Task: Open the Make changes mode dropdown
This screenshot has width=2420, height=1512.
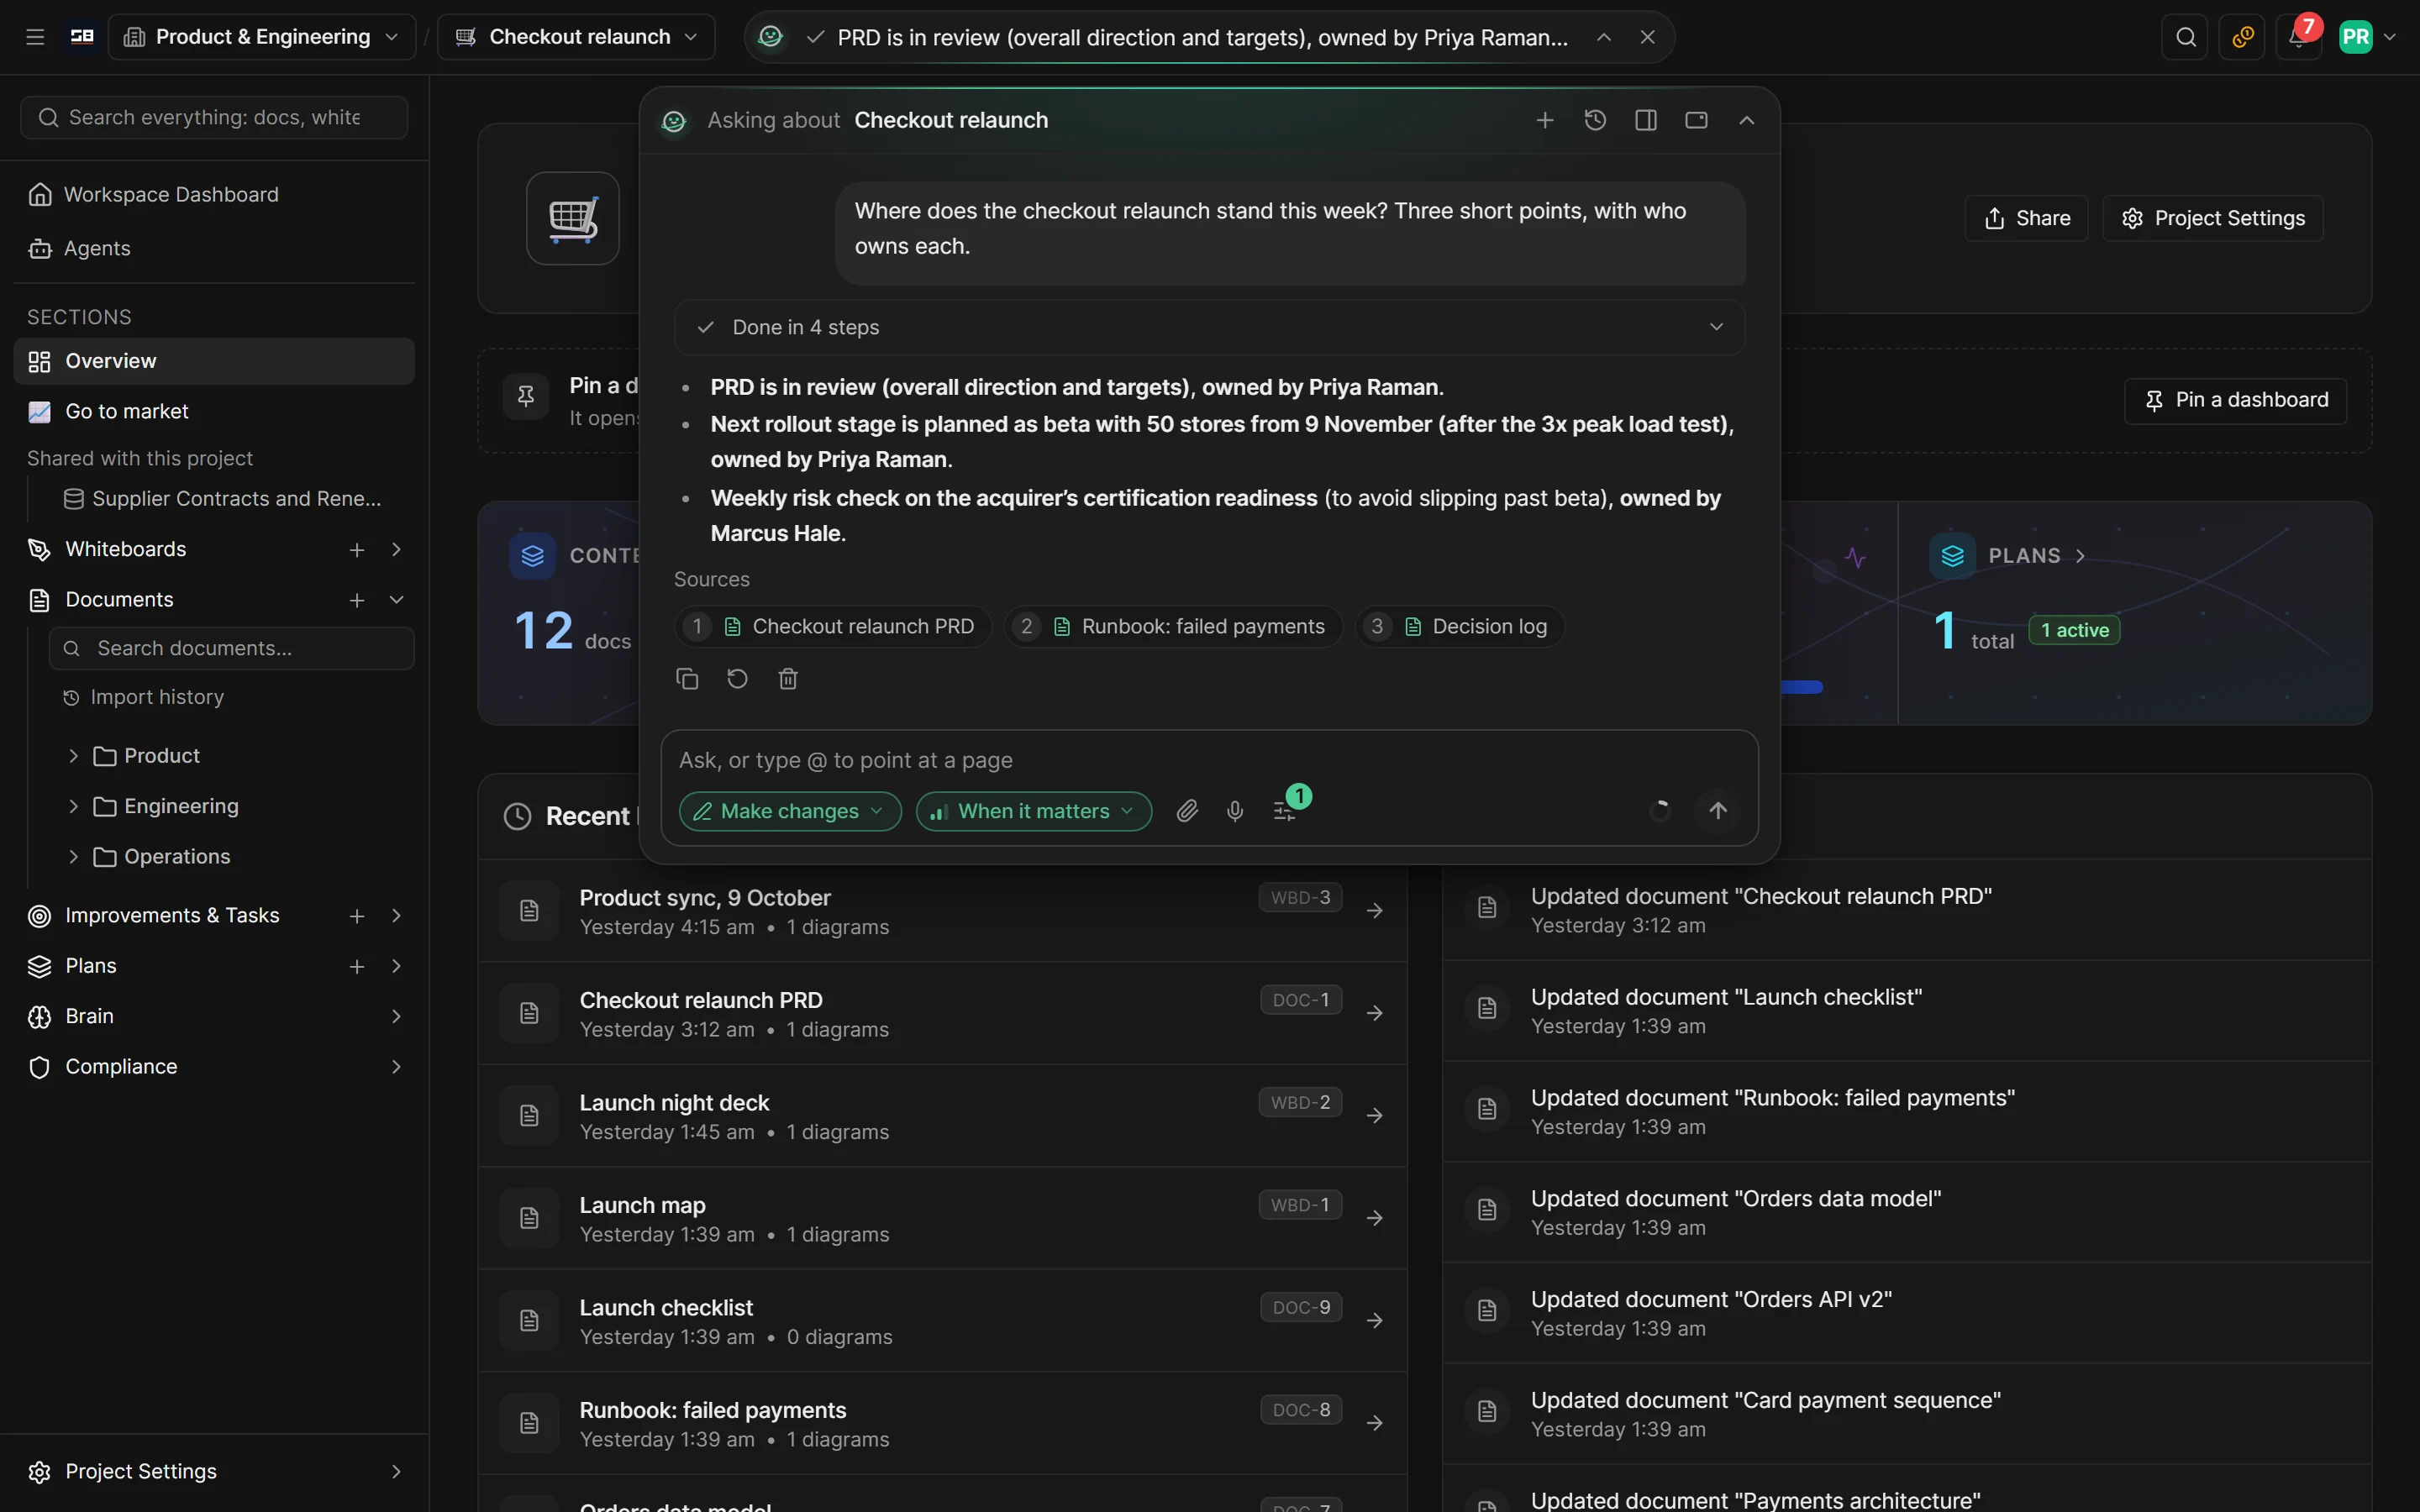Action: click(x=790, y=811)
